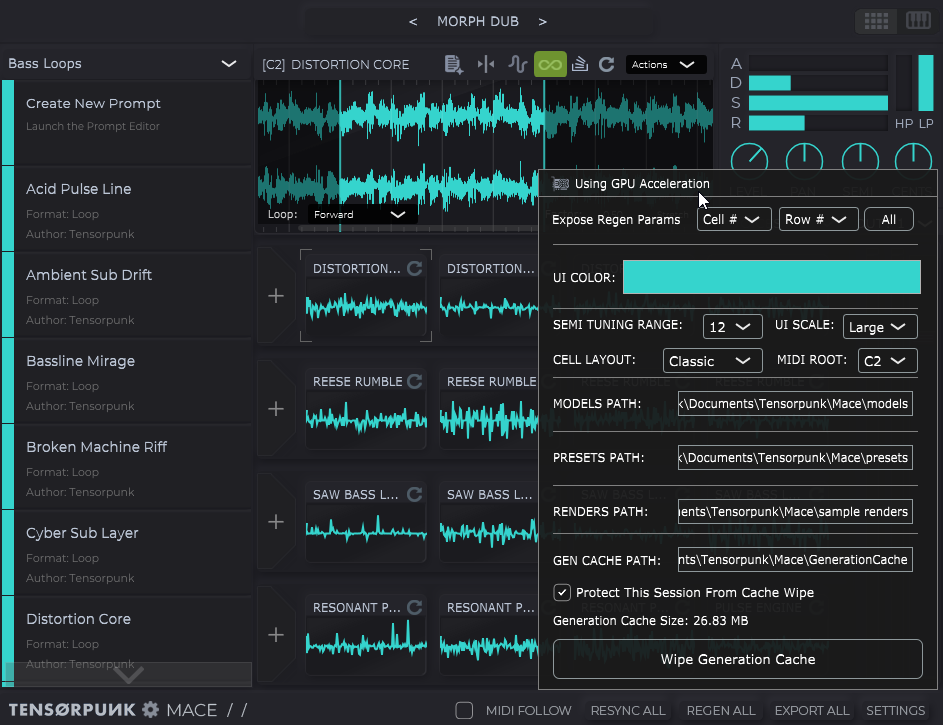Screen dimensions: 943x725
Task: Click the stacked layers icon in toolbar
Action: 580,64
